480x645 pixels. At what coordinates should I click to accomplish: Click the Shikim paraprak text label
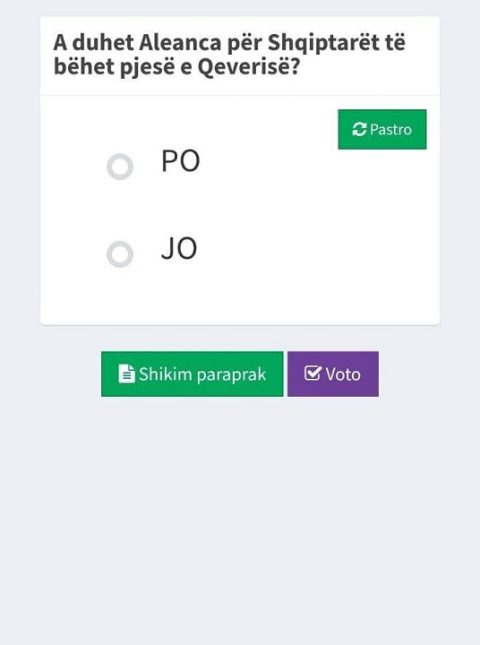point(202,375)
